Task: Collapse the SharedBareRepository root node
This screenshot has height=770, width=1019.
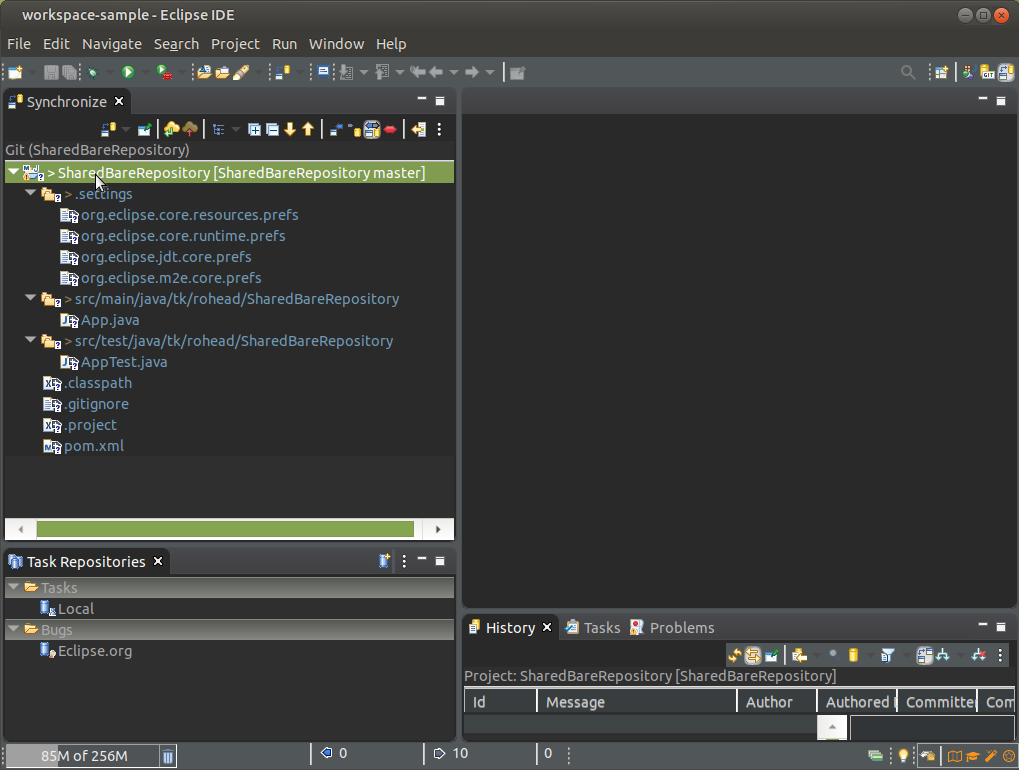Action: coord(13,173)
